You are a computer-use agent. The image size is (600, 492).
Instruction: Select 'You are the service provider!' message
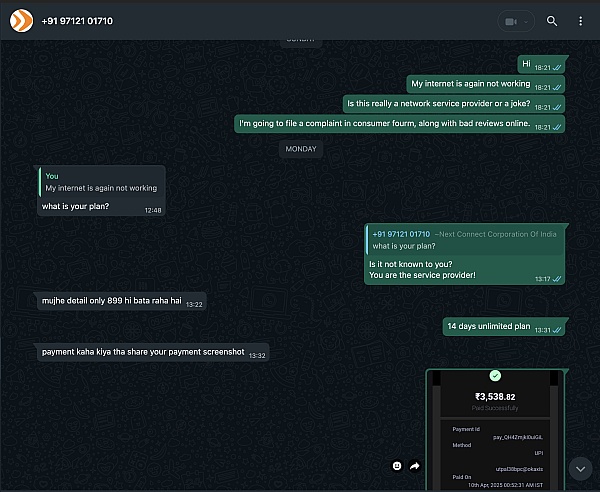tap(465, 254)
